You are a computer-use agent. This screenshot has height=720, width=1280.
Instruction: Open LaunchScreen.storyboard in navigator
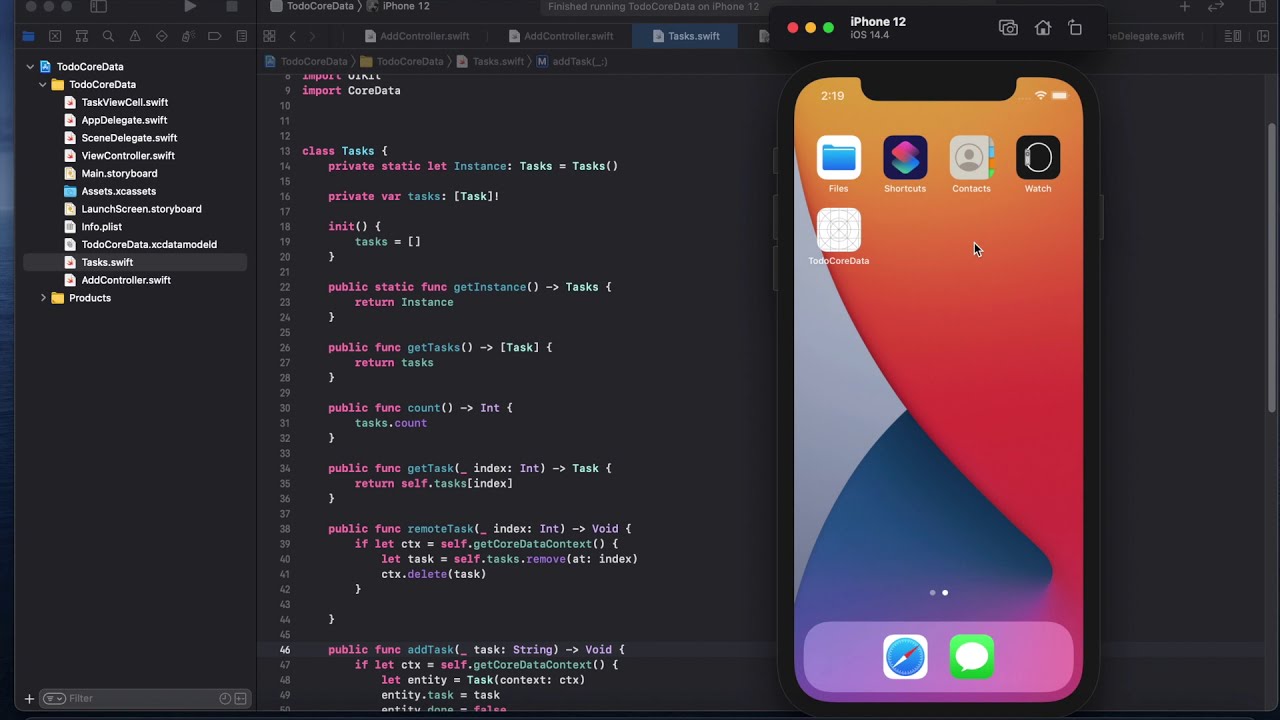pos(141,209)
